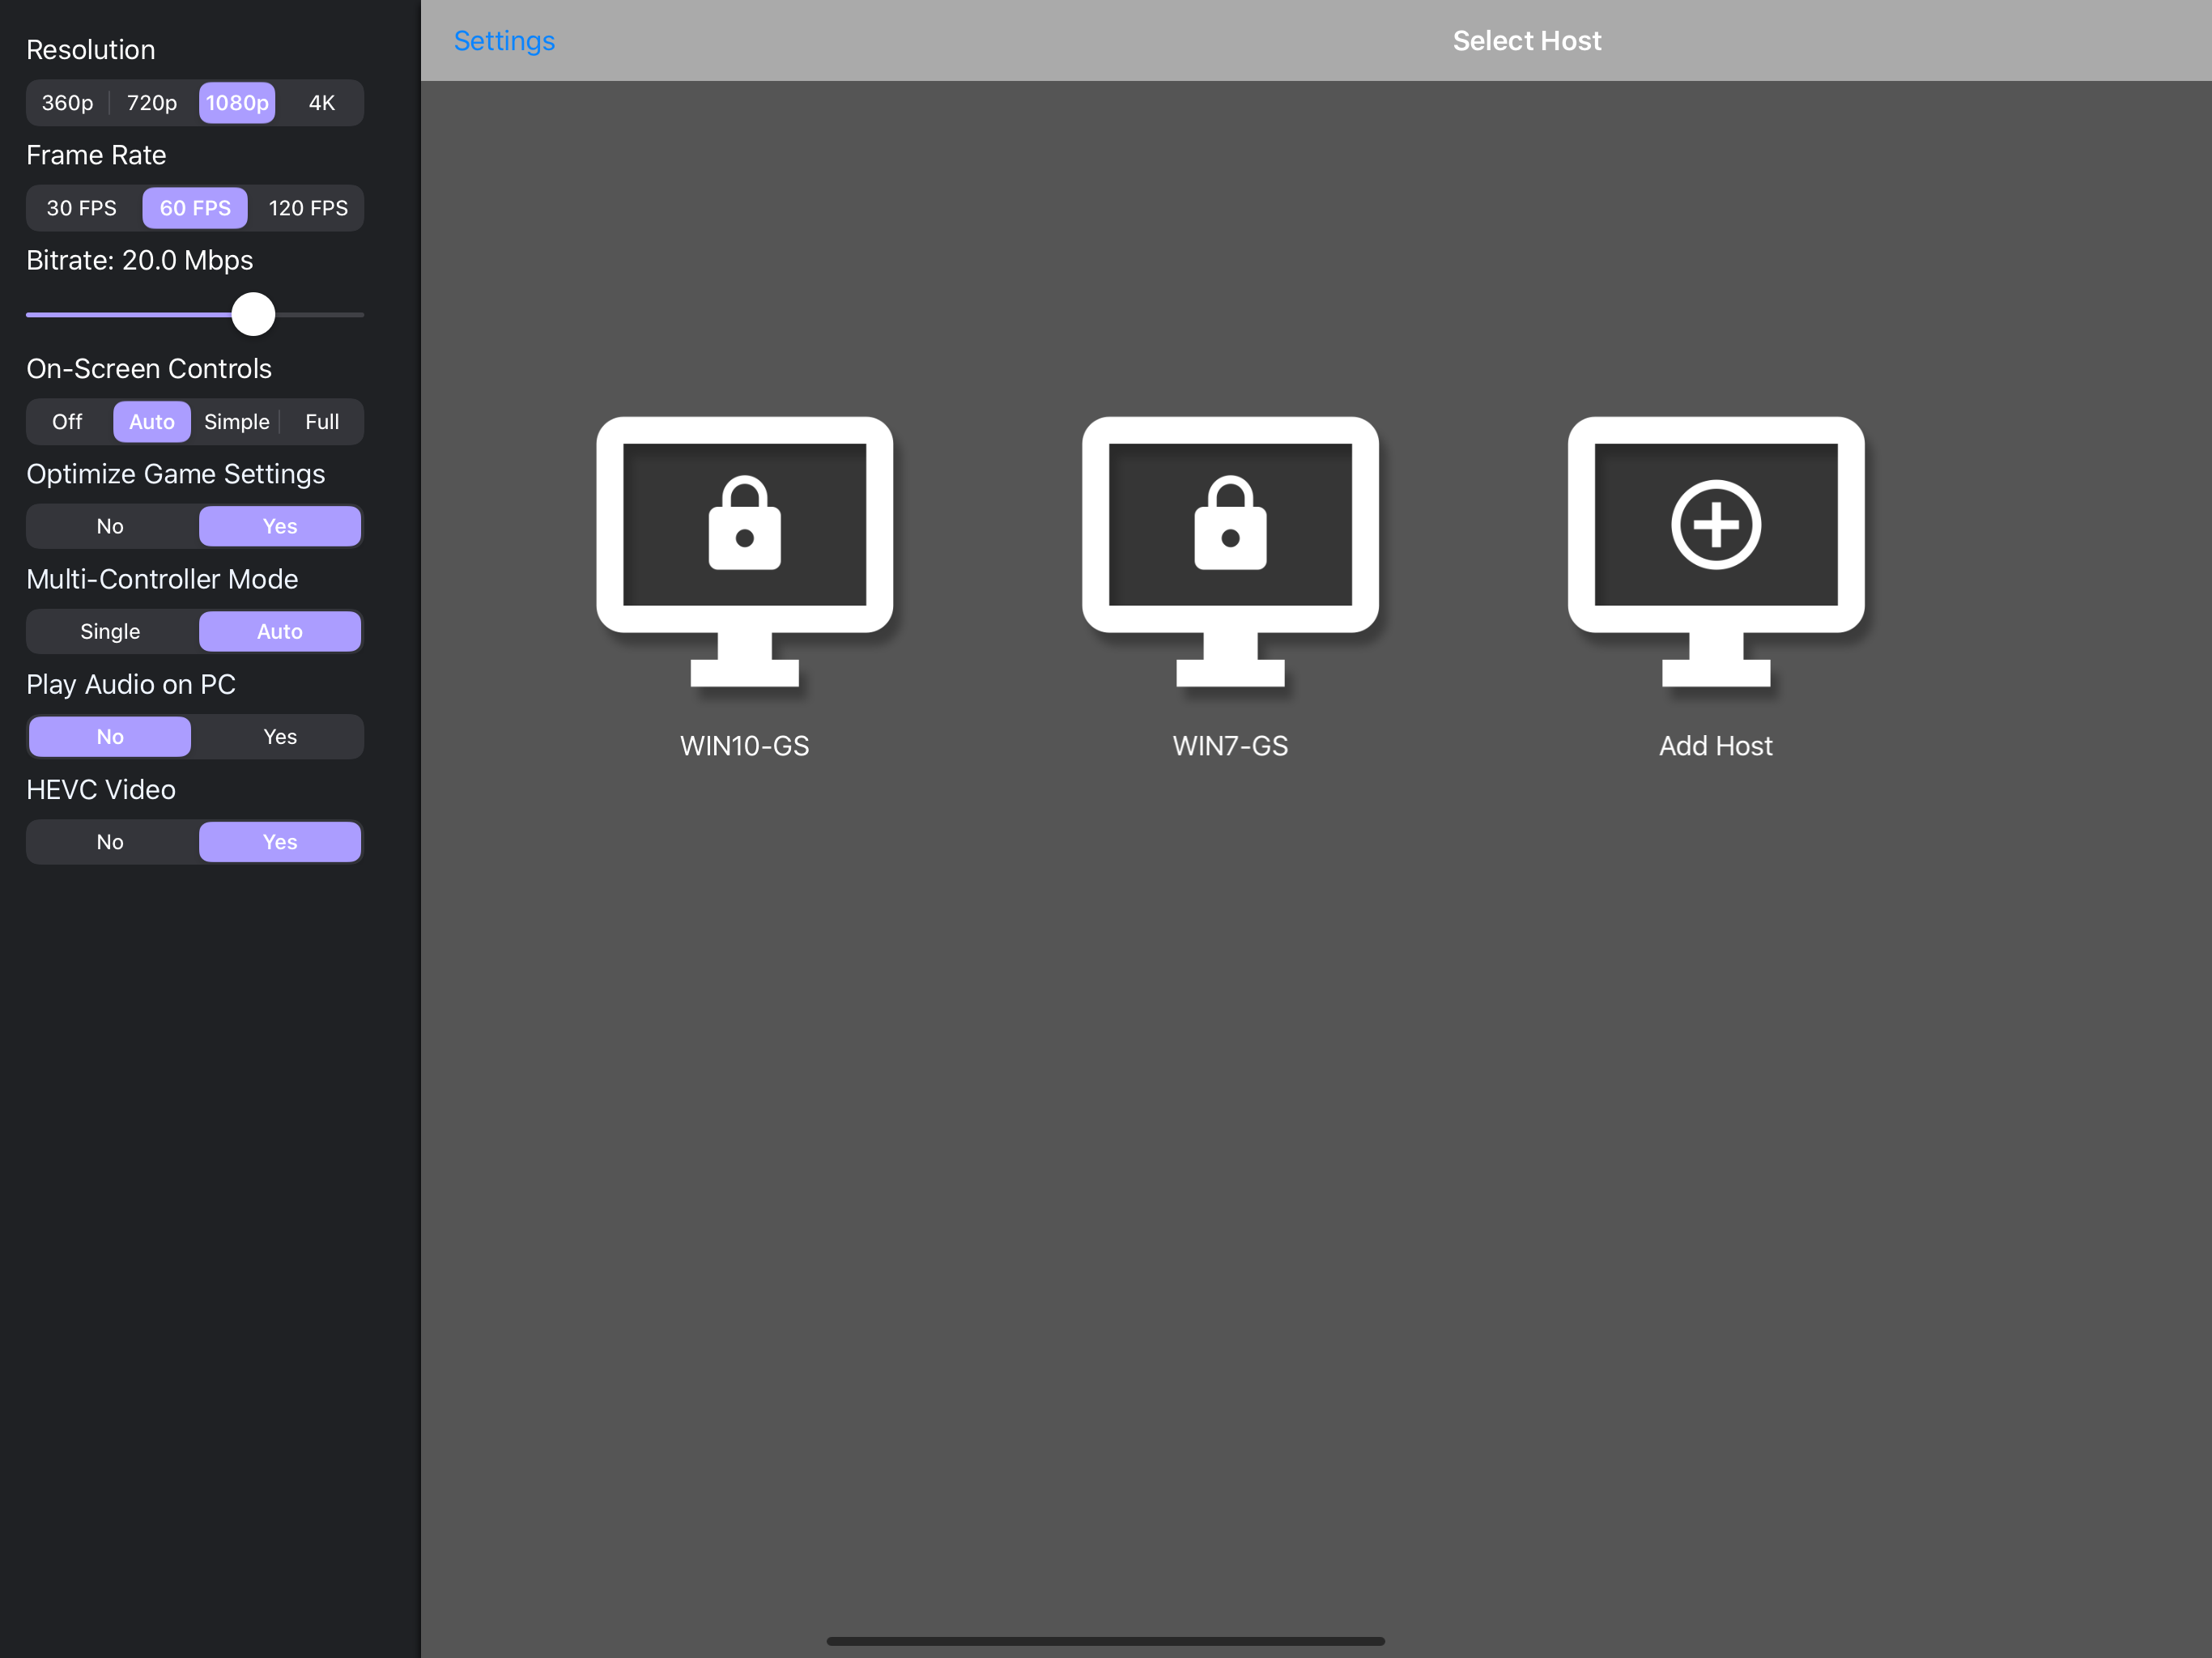Click the WIN10-GS host name label
This screenshot has height=1658, width=2212.
click(744, 746)
